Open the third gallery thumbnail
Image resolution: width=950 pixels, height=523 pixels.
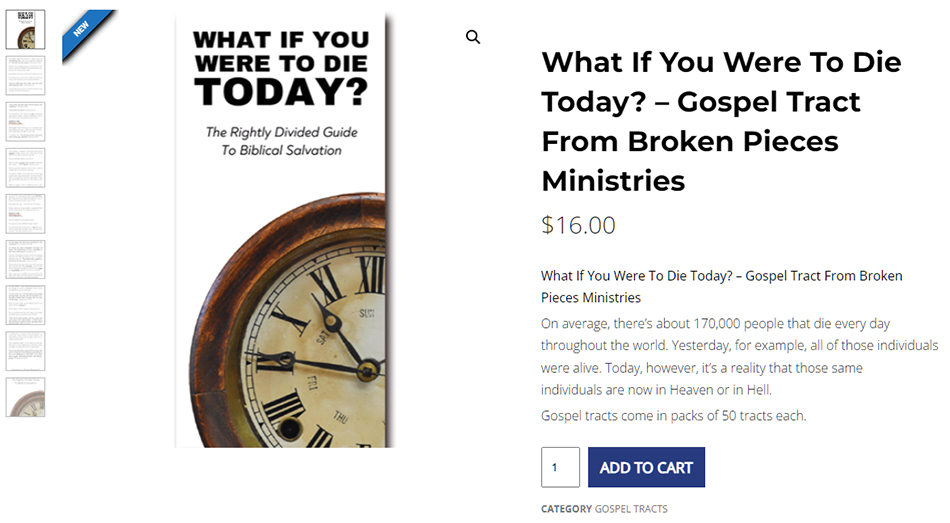click(25, 121)
